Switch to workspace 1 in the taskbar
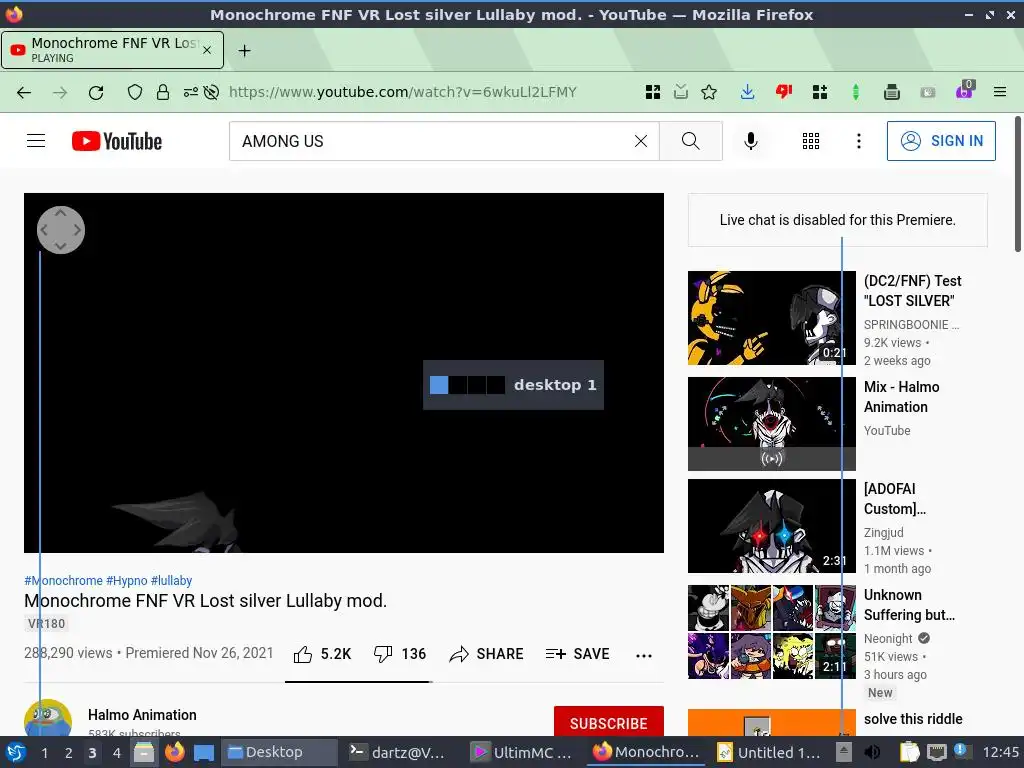 point(44,753)
